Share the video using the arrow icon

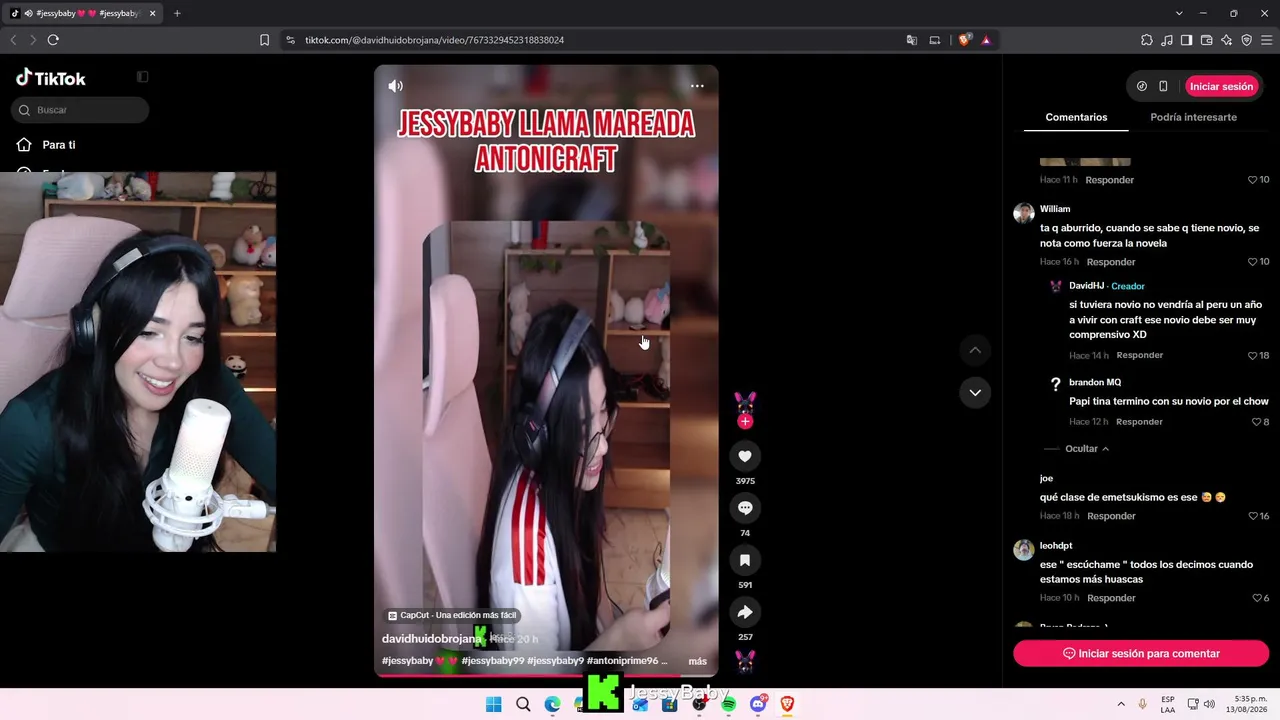tap(745, 612)
